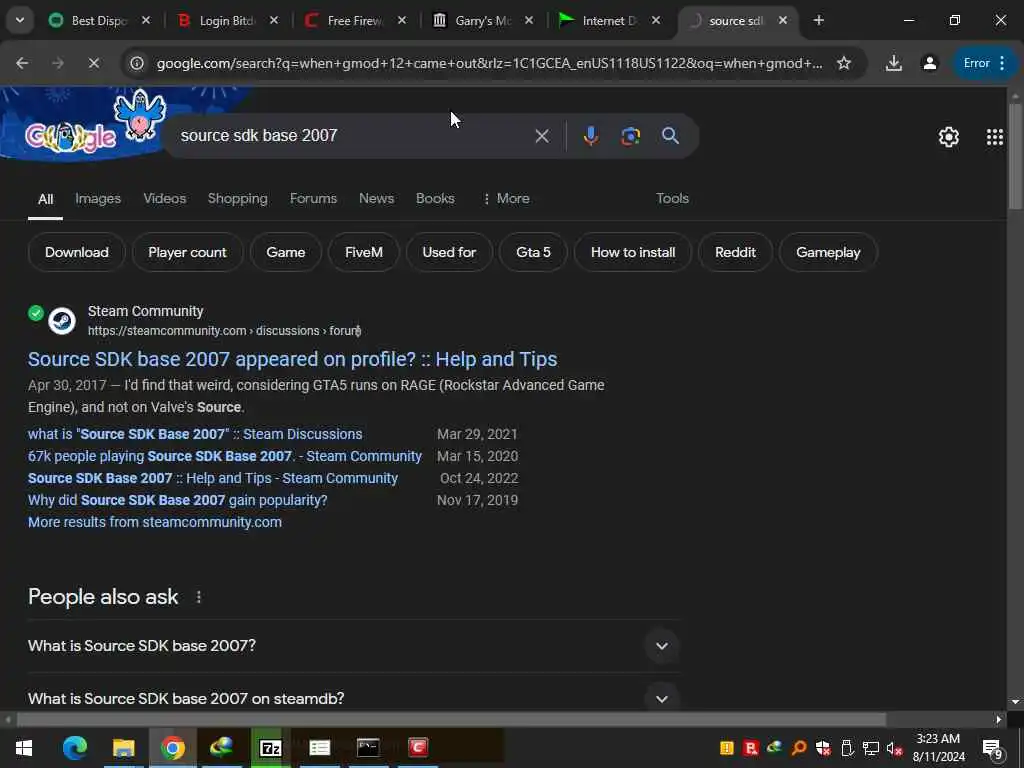Start voice search with microphone icon

point(590,136)
